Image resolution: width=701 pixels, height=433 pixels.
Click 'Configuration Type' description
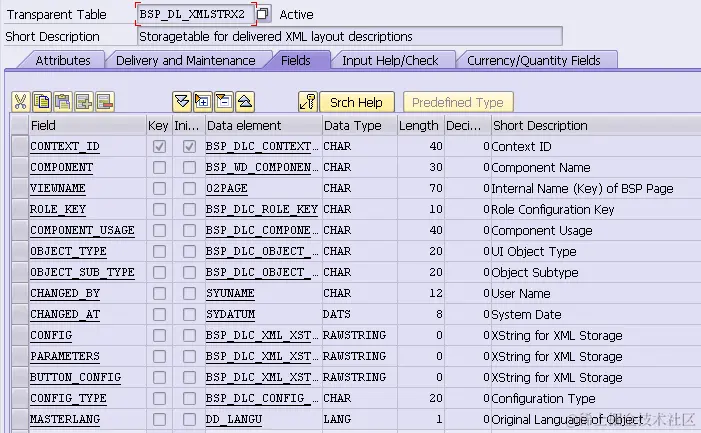click(x=543, y=399)
